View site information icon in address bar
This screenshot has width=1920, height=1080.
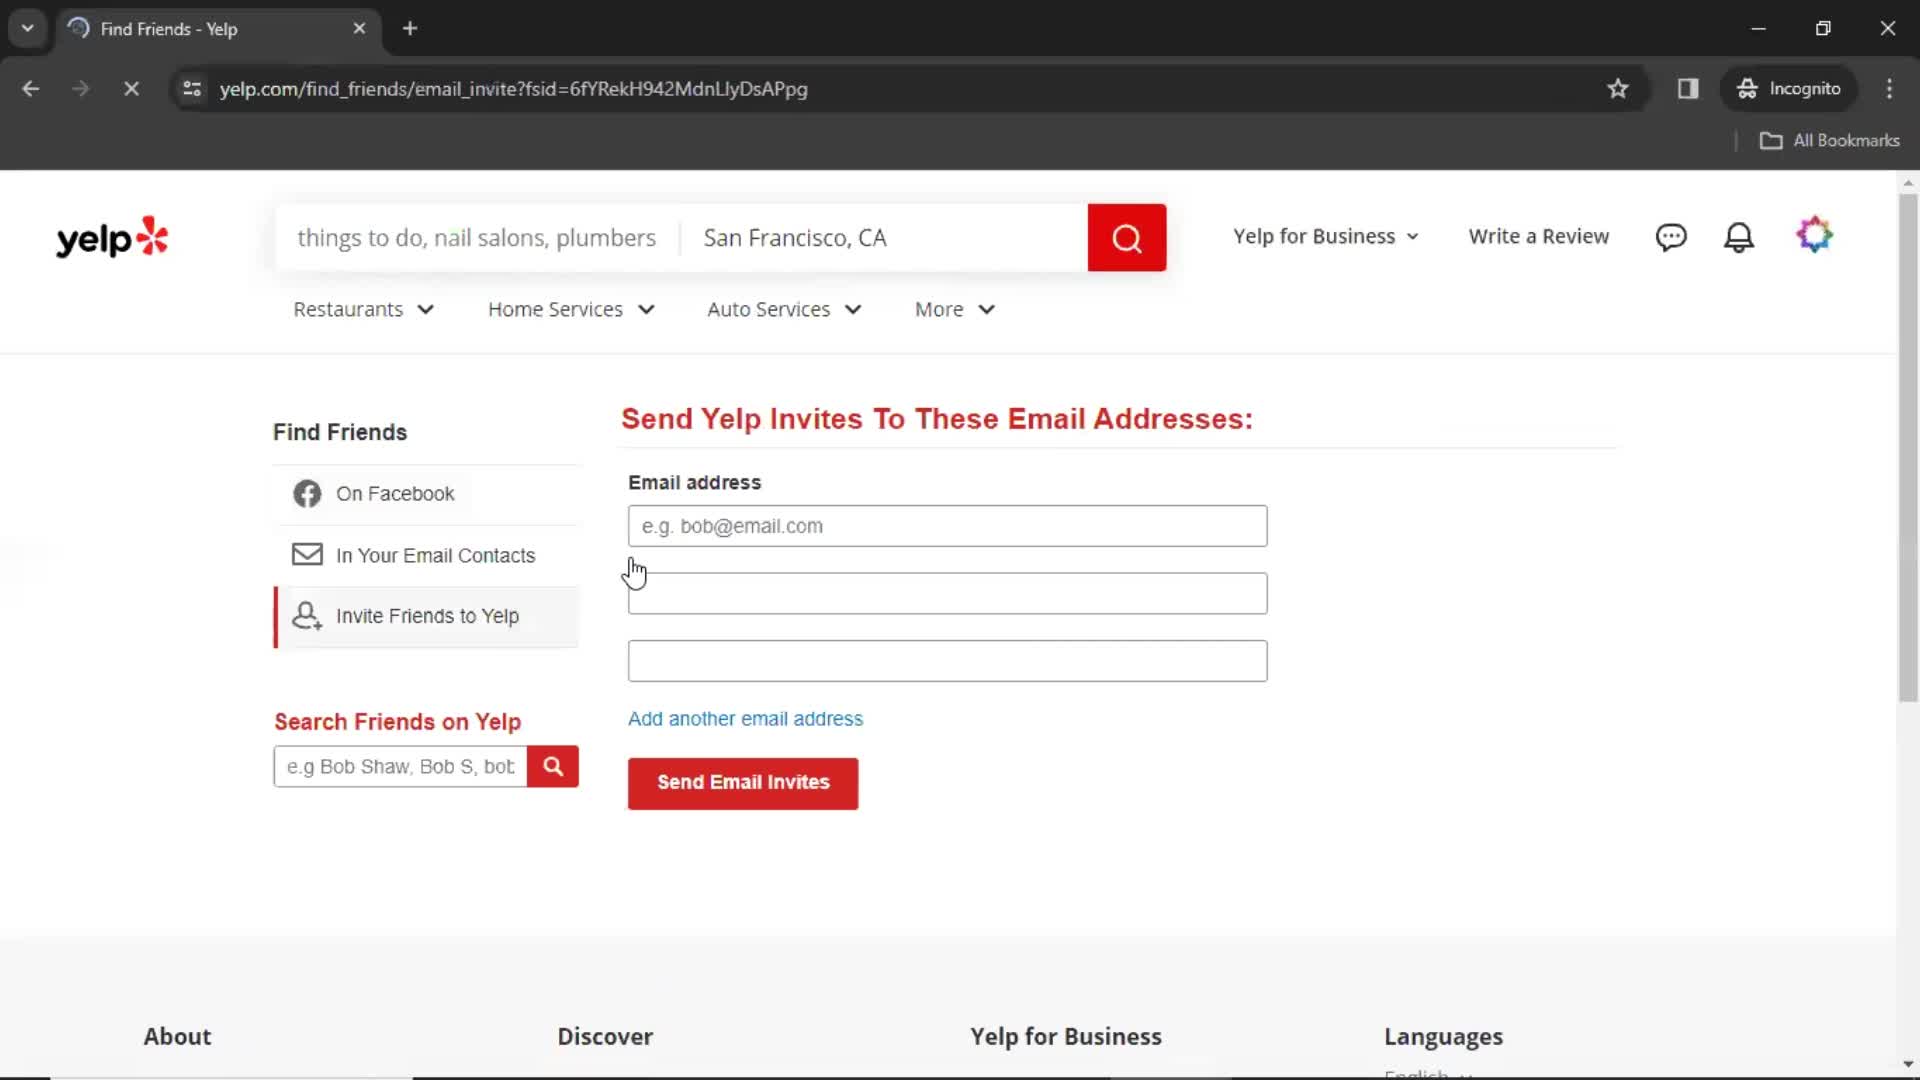pyautogui.click(x=192, y=89)
